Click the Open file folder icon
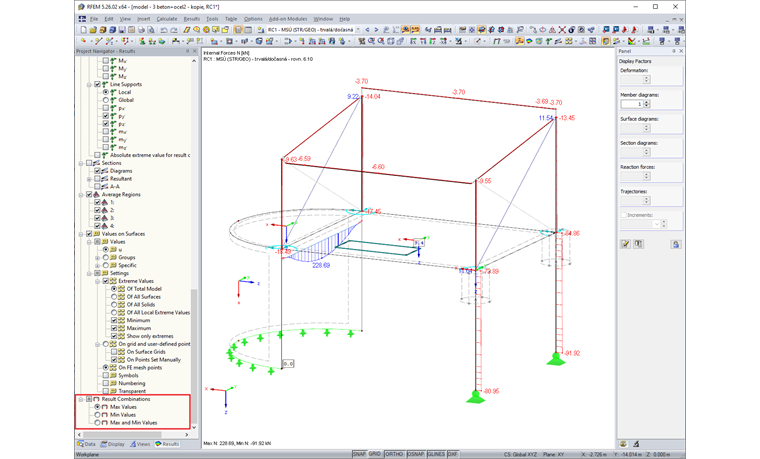760x459 pixels. point(93,30)
